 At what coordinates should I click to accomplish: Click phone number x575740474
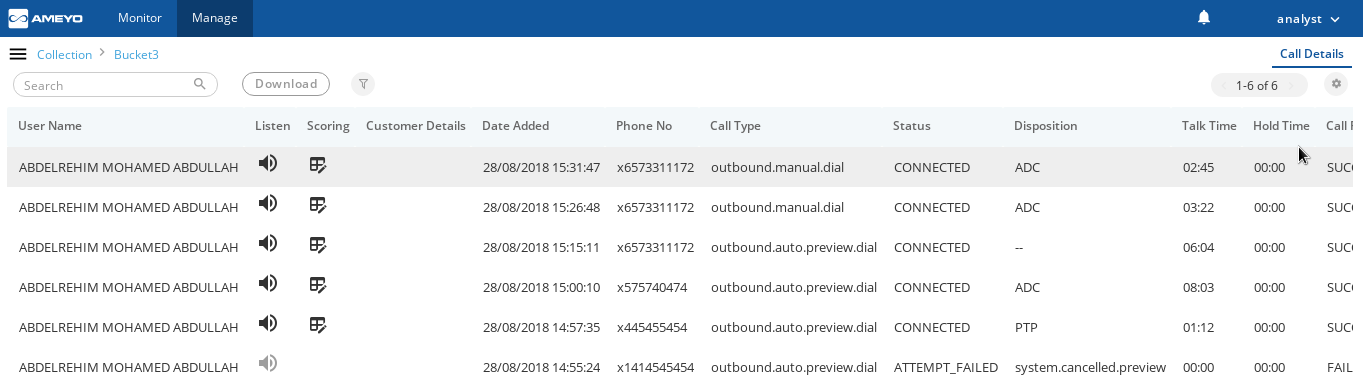[652, 287]
